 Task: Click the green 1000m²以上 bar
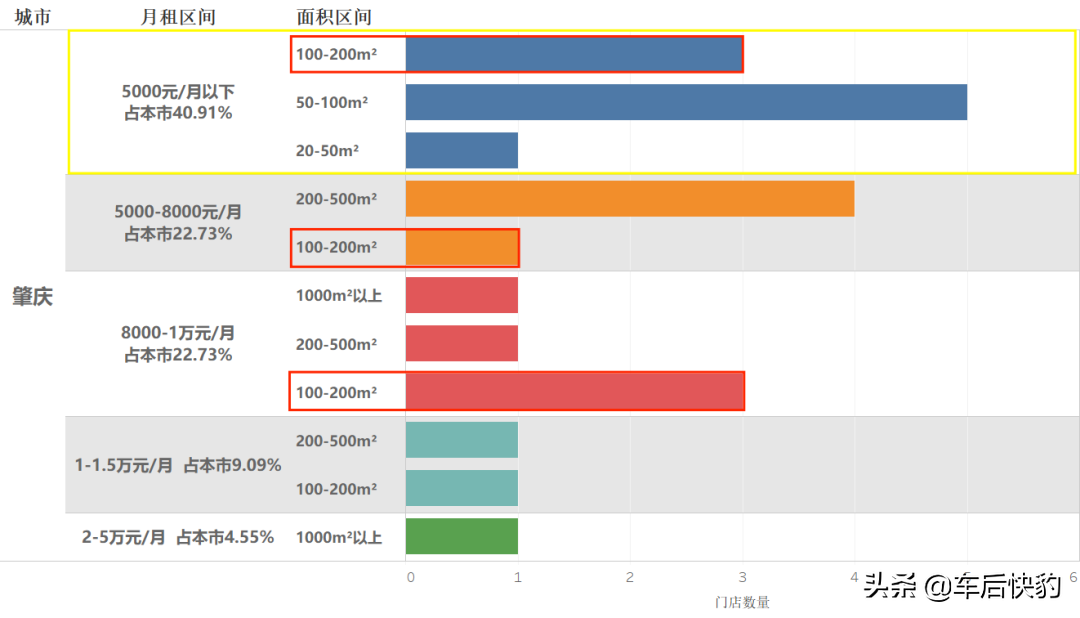[x=461, y=536]
